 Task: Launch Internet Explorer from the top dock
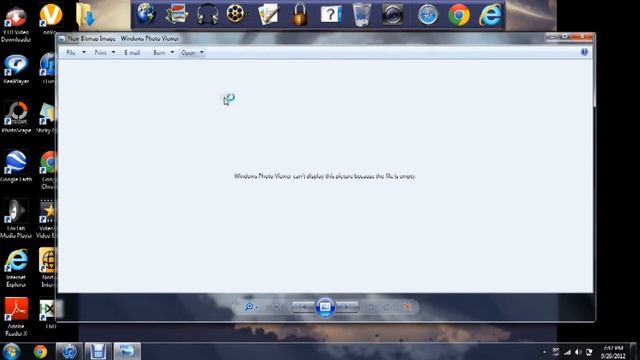(x=490, y=15)
